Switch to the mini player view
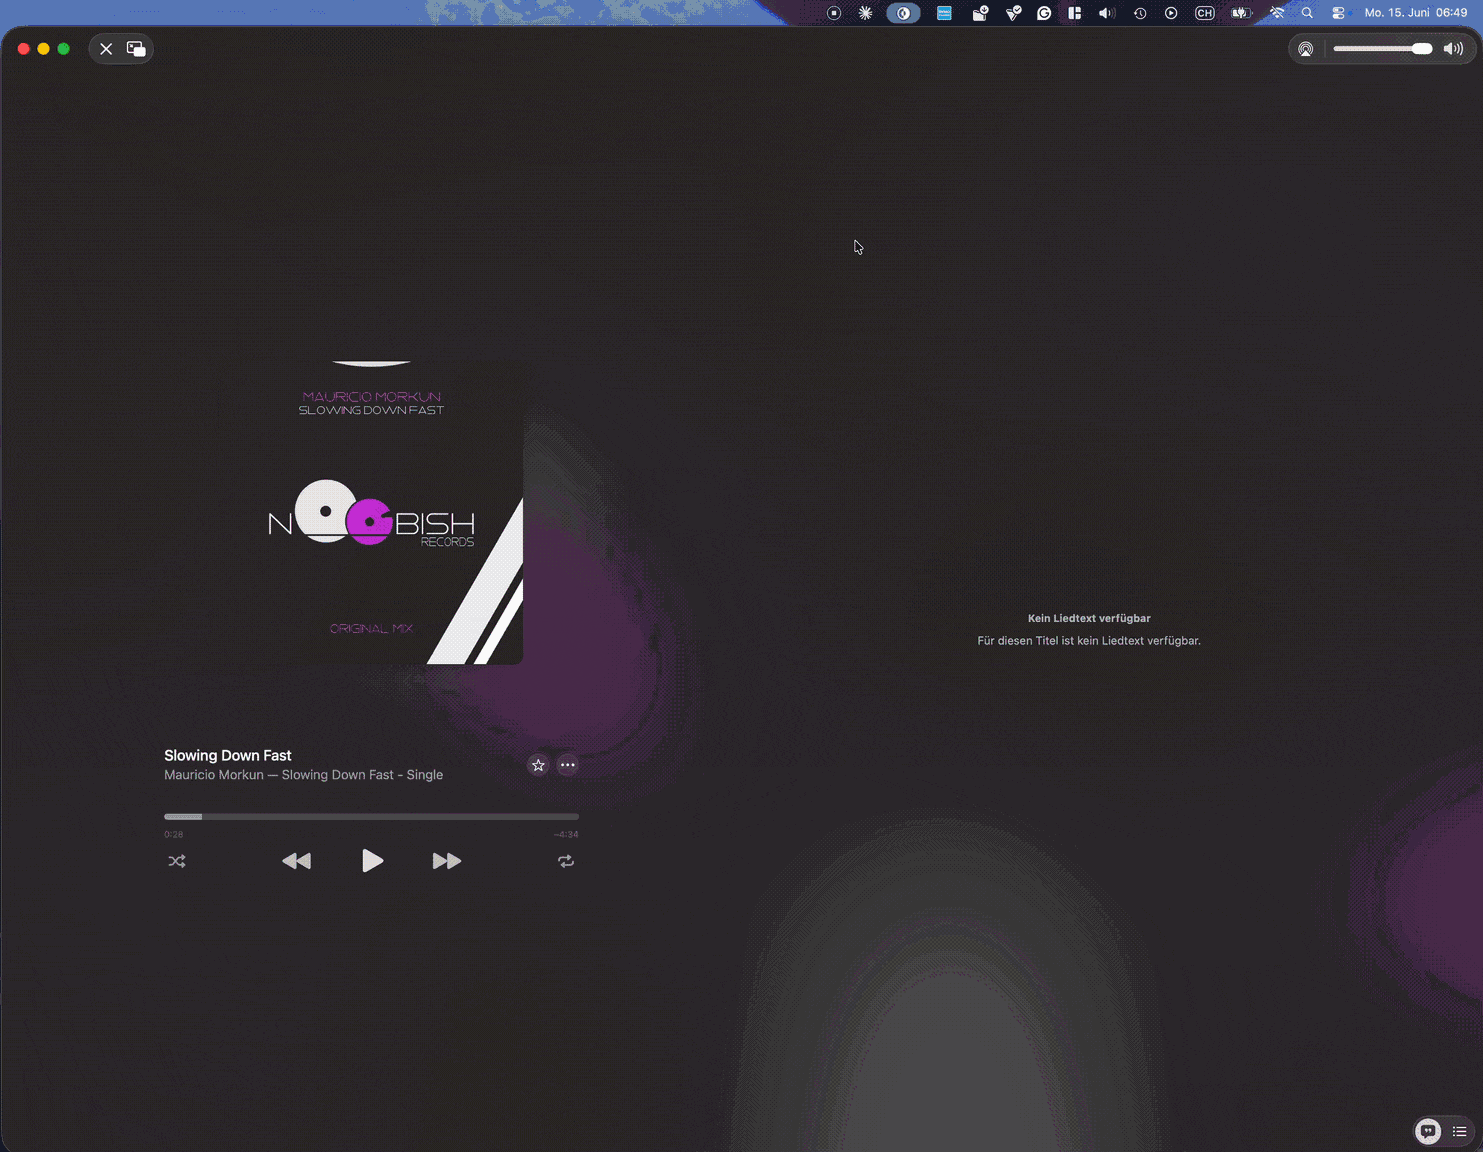The height and width of the screenshot is (1152, 1483). tap(136, 49)
